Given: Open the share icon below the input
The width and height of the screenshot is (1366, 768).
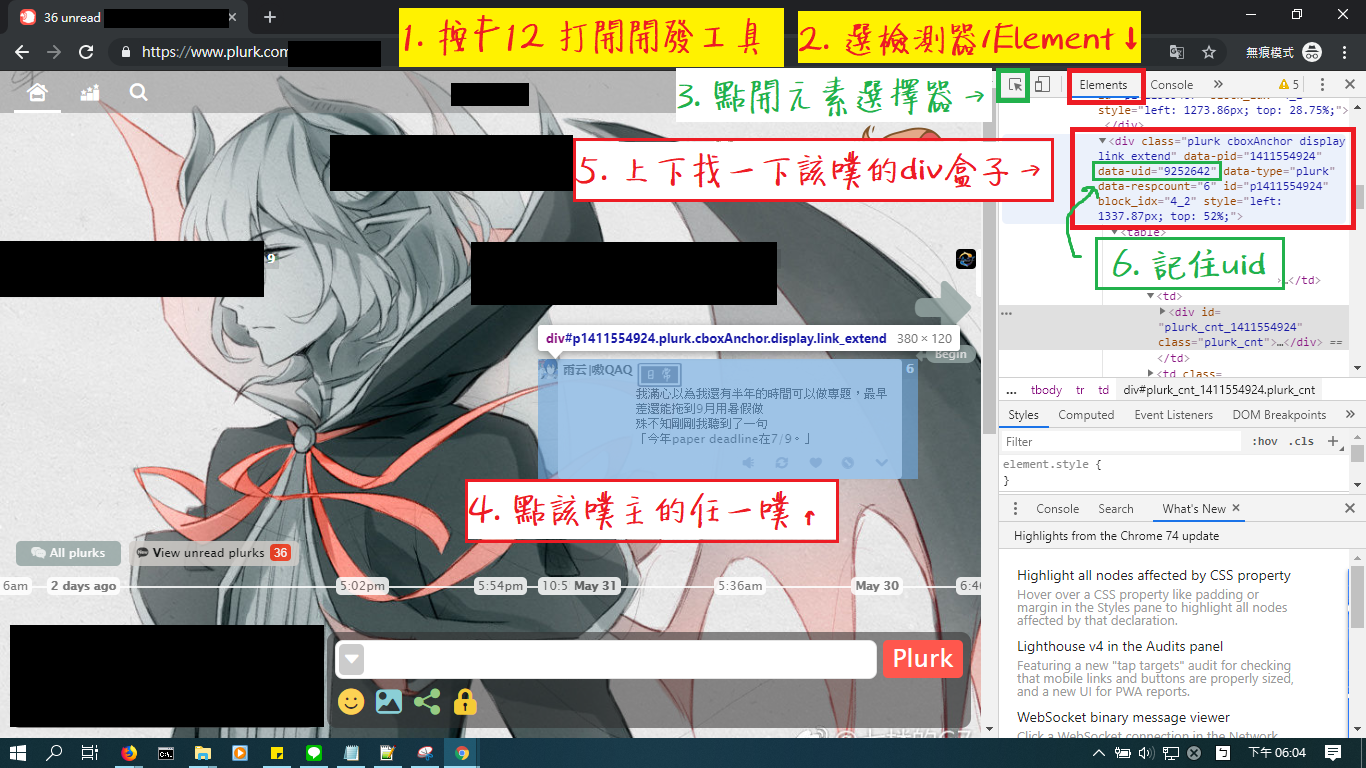Looking at the screenshot, I should tap(427, 702).
